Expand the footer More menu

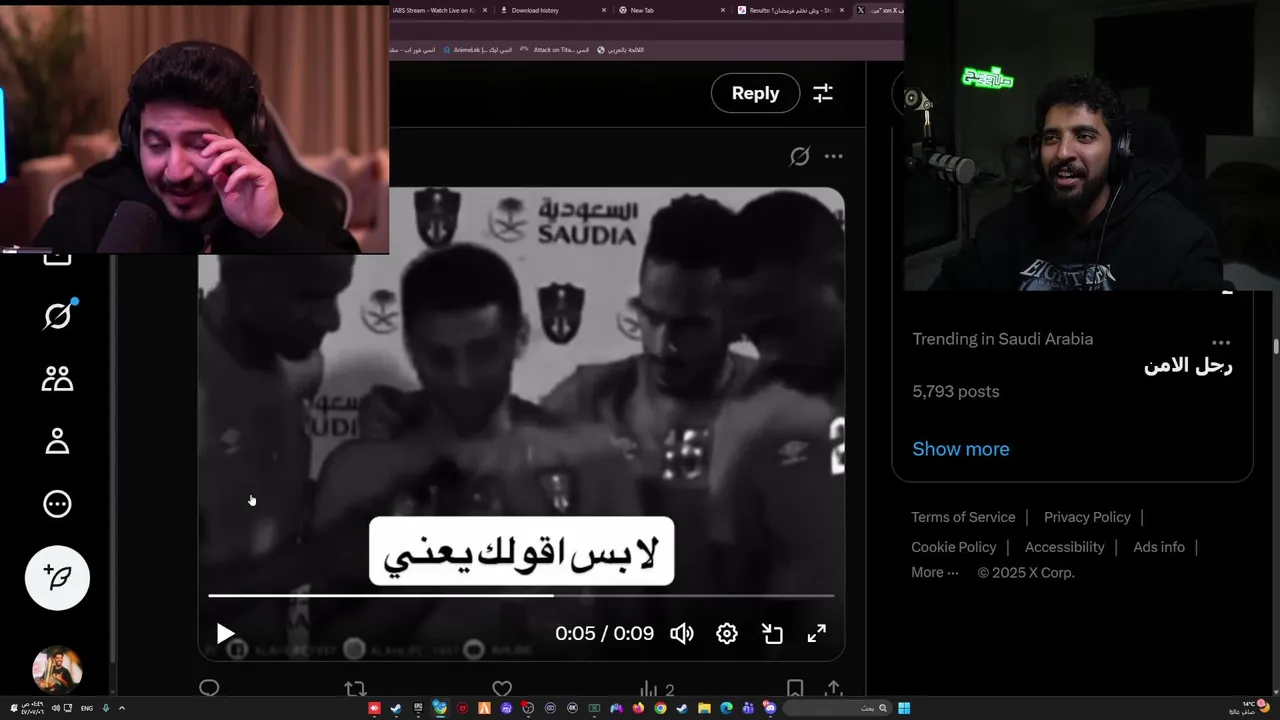tap(934, 572)
